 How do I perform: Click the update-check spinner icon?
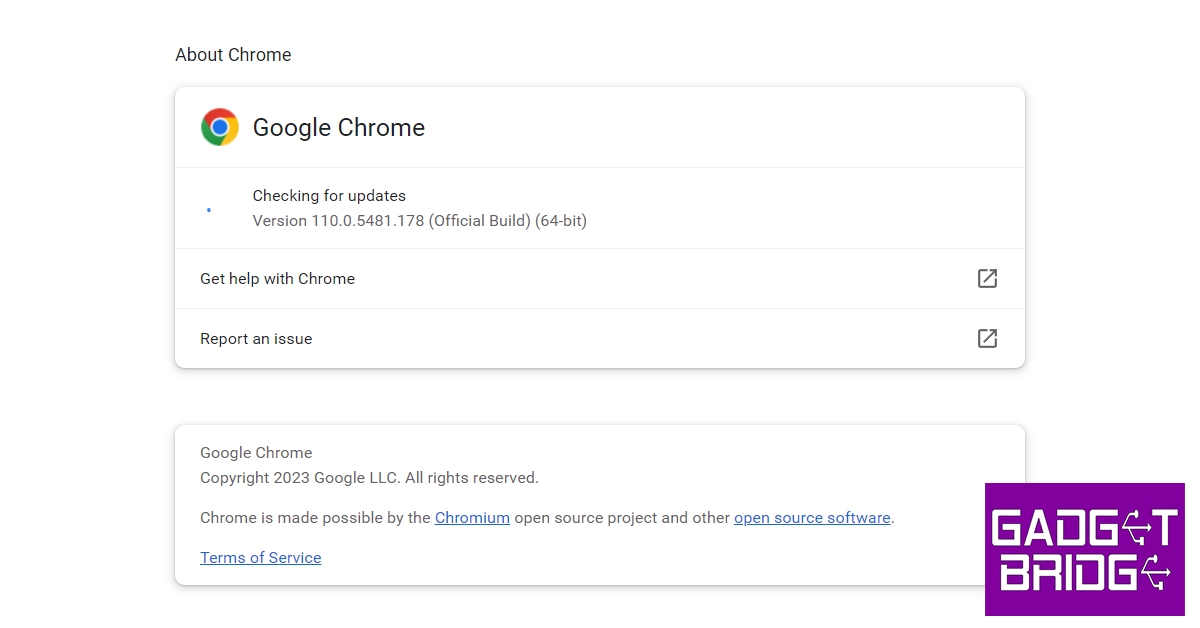tap(208, 210)
